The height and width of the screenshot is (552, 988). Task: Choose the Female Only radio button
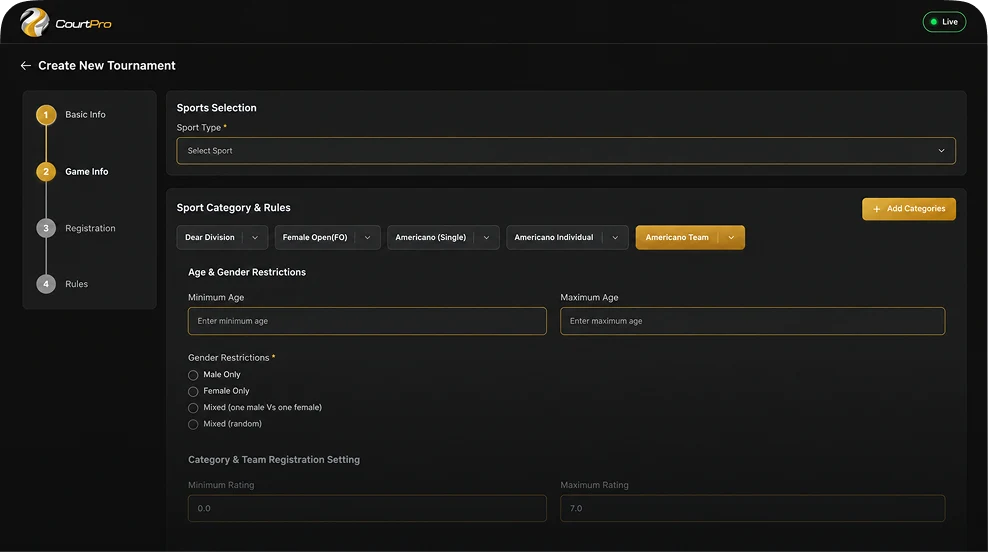point(193,391)
